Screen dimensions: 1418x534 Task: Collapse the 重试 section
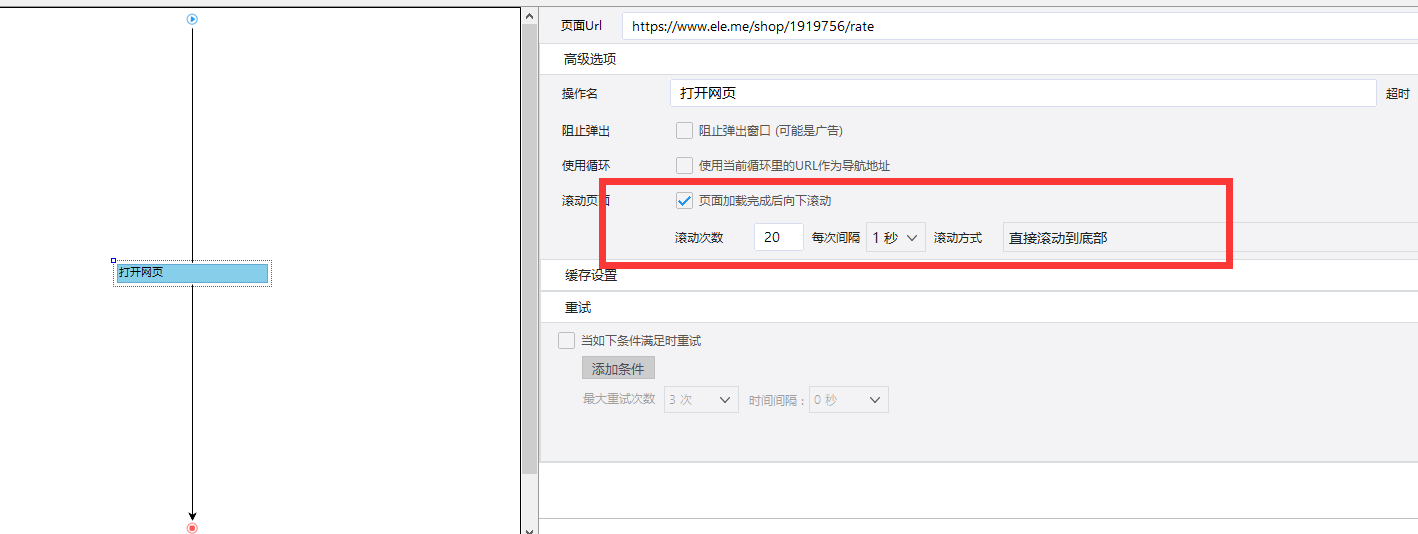pyautogui.click(x=578, y=308)
